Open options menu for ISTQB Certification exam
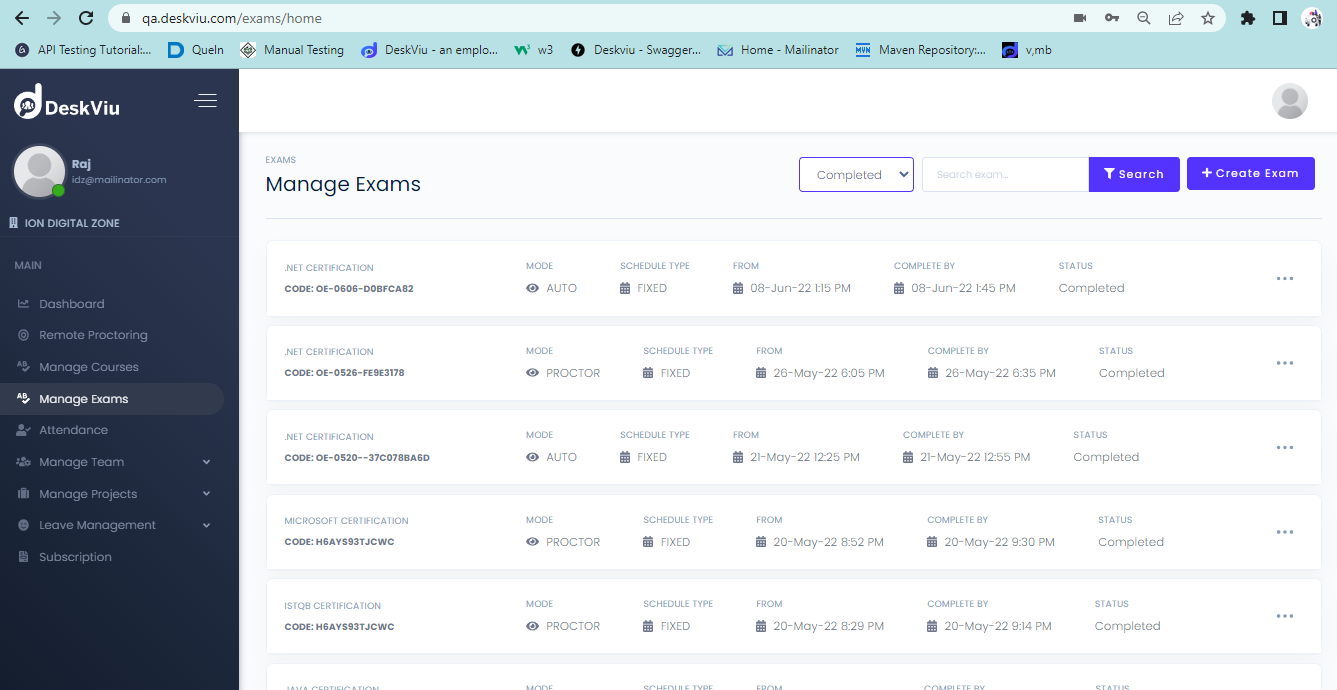Image resolution: width=1337 pixels, height=690 pixels. [1285, 617]
